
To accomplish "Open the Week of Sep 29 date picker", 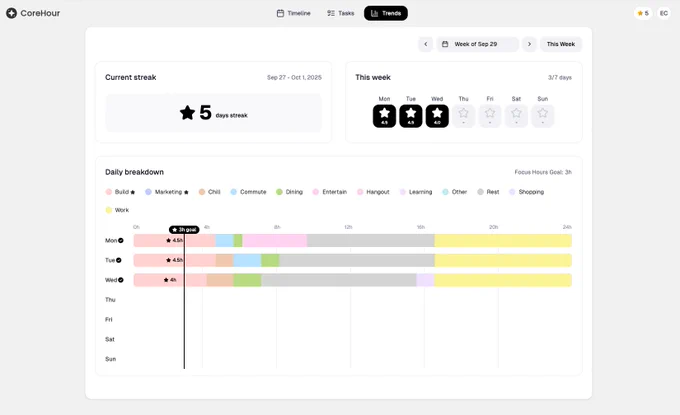I will (x=477, y=44).
